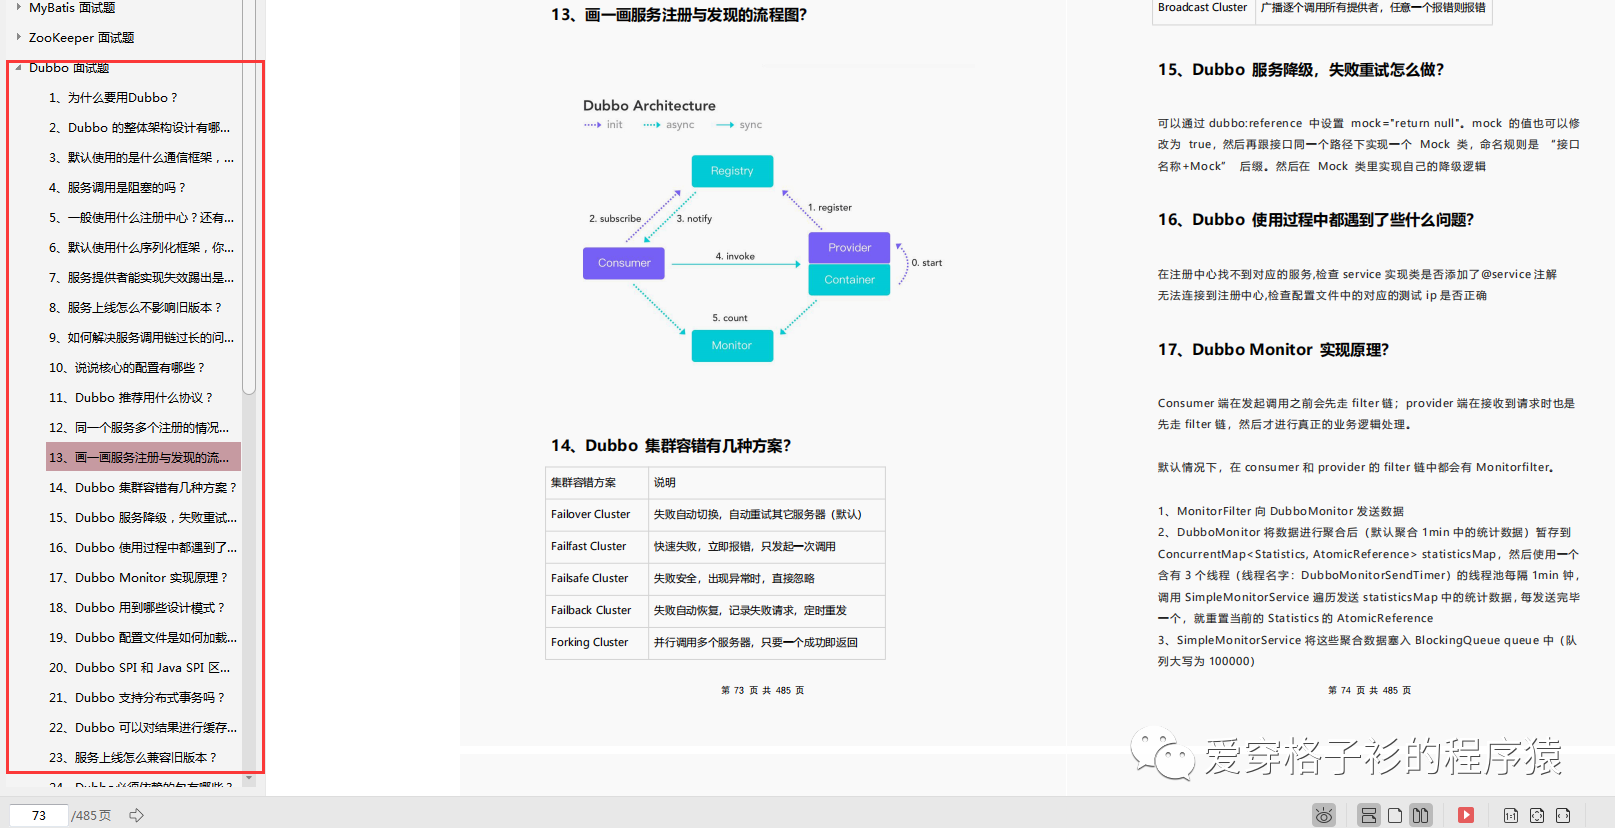Click heading 17、Dubbo Monitor 实现原理
The width and height of the screenshot is (1615, 828).
(x=1274, y=349)
